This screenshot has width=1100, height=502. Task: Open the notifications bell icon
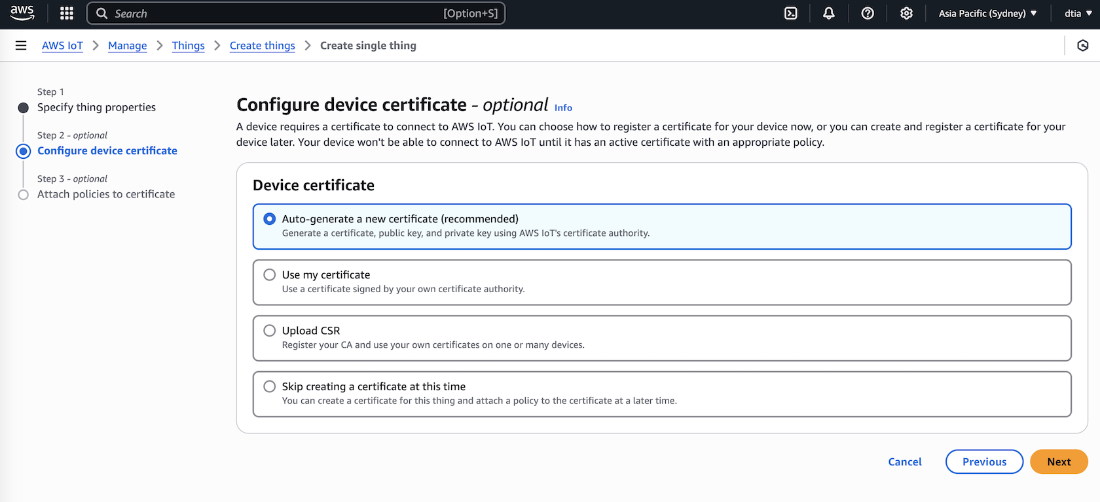coord(829,13)
